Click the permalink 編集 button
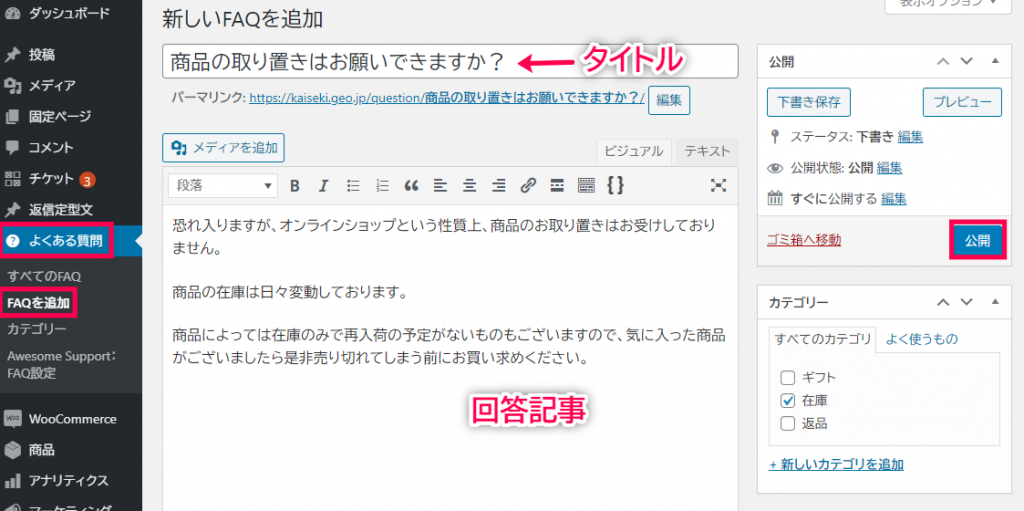Image resolution: width=1024 pixels, height=511 pixels. 669,100
